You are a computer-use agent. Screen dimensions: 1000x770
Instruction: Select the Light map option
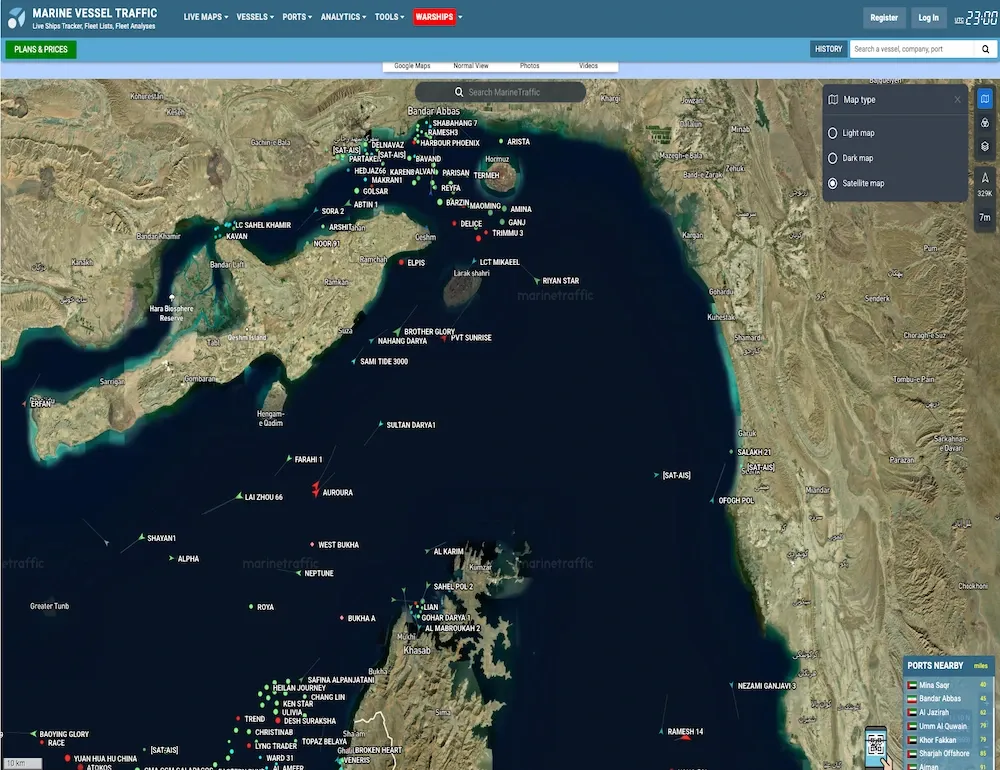[833, 133]
